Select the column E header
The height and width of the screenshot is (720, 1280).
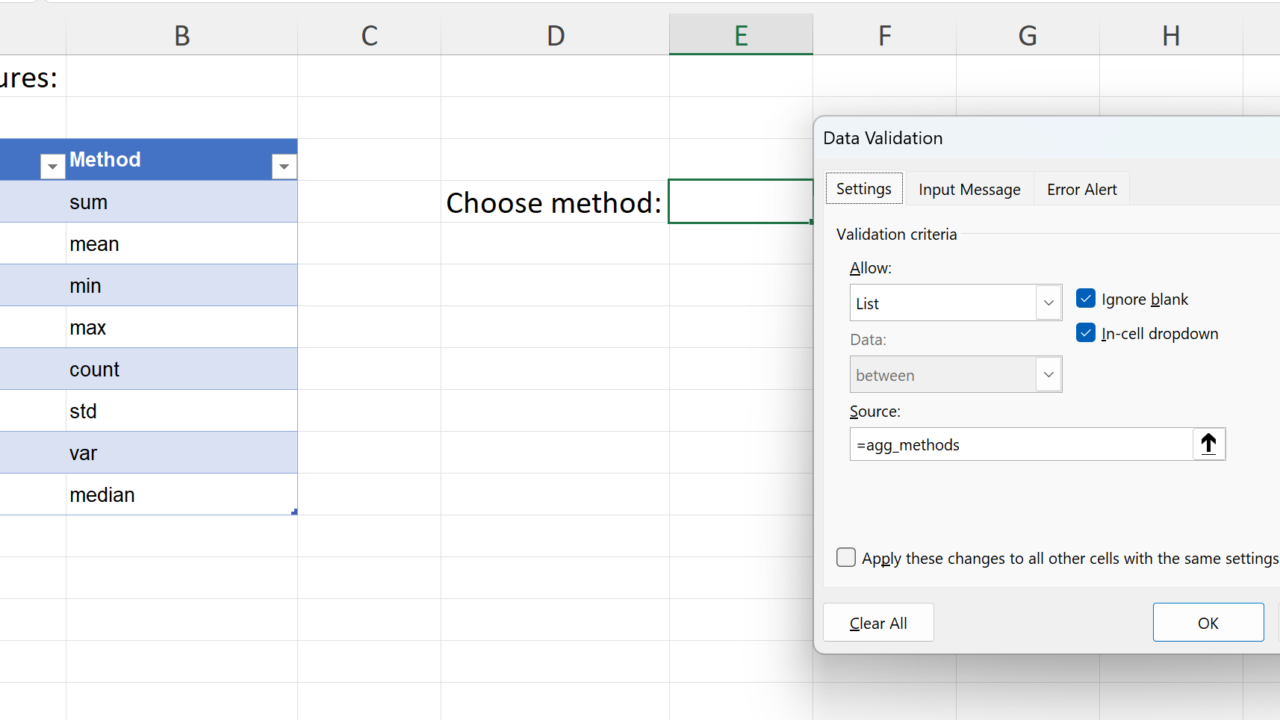click(740, 36)
